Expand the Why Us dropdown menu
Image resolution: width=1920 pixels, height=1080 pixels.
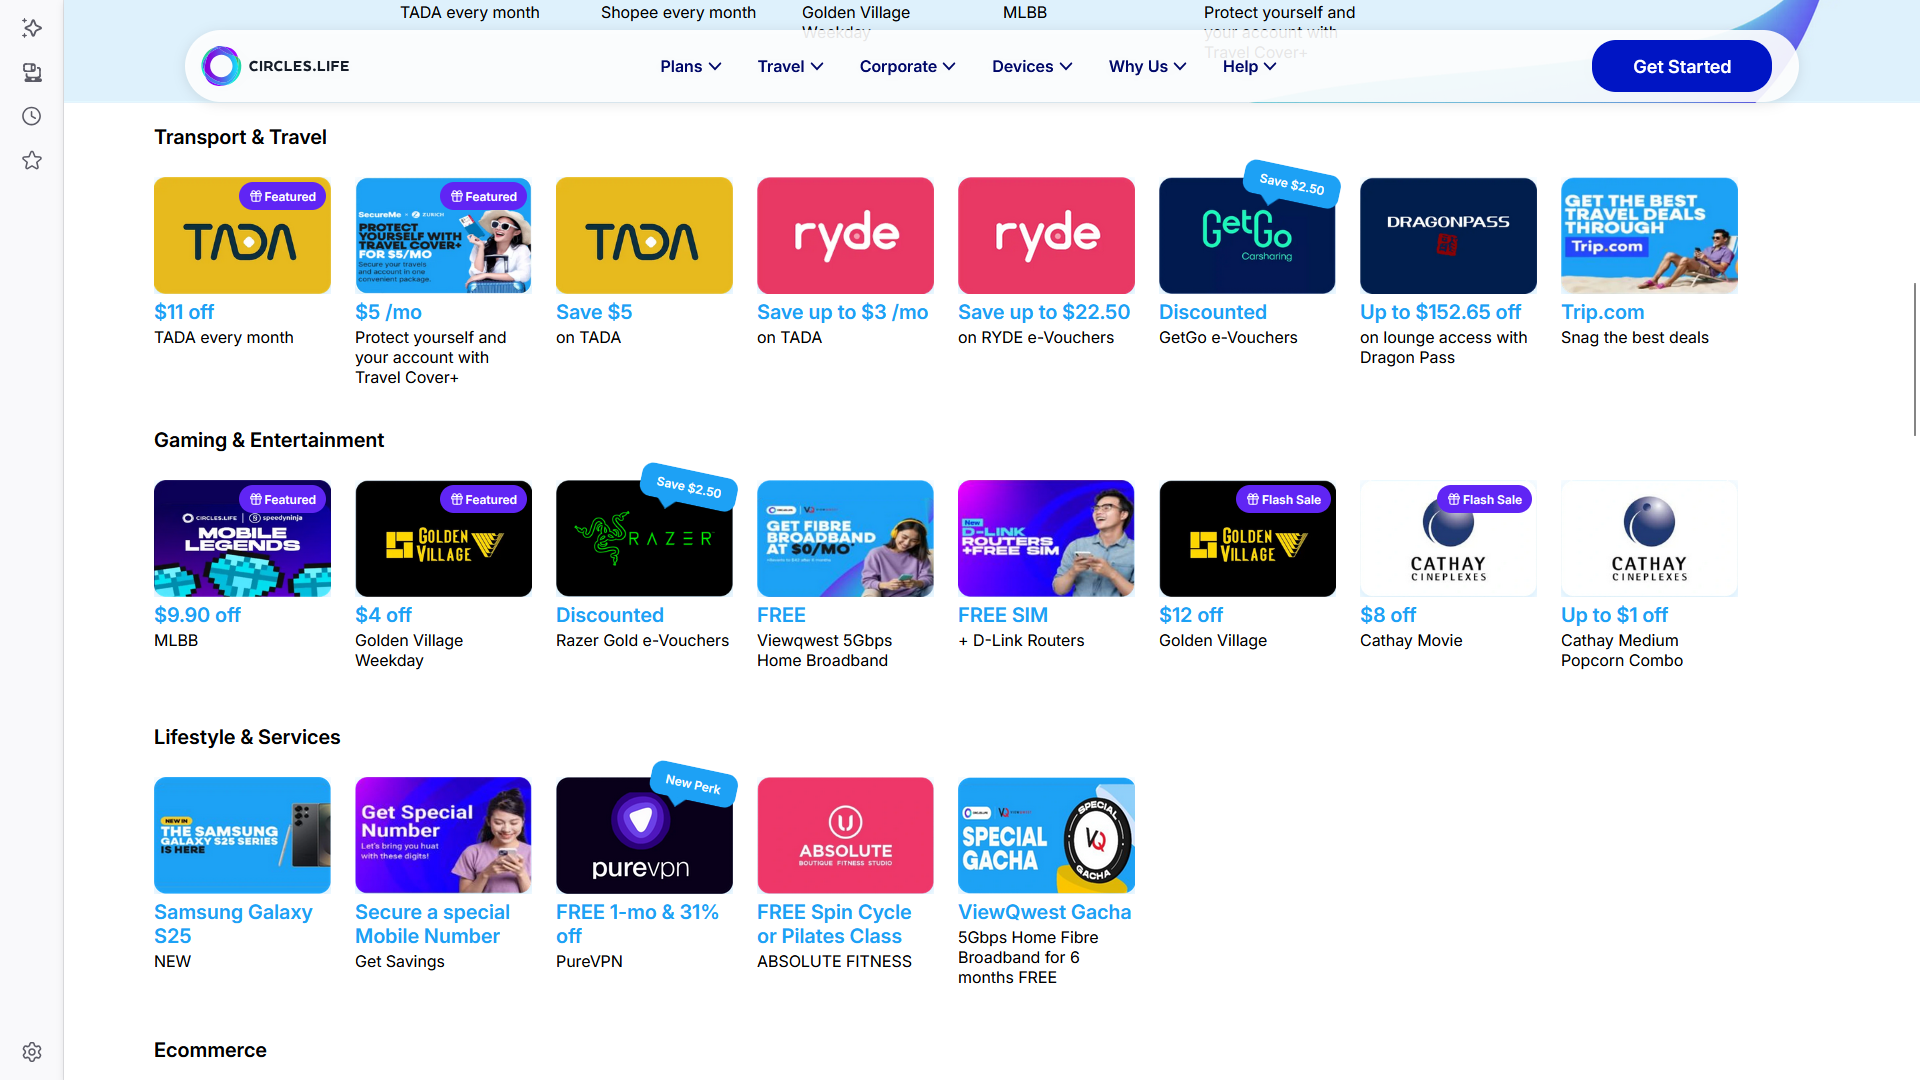[1148, 66]
